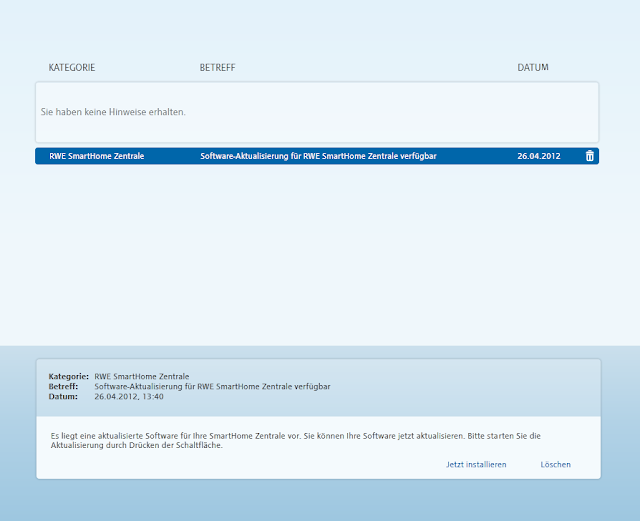Click the 'Löschen' link in the message details
Viewport: 640px width, 521px height.
click(x=556, y=465)
